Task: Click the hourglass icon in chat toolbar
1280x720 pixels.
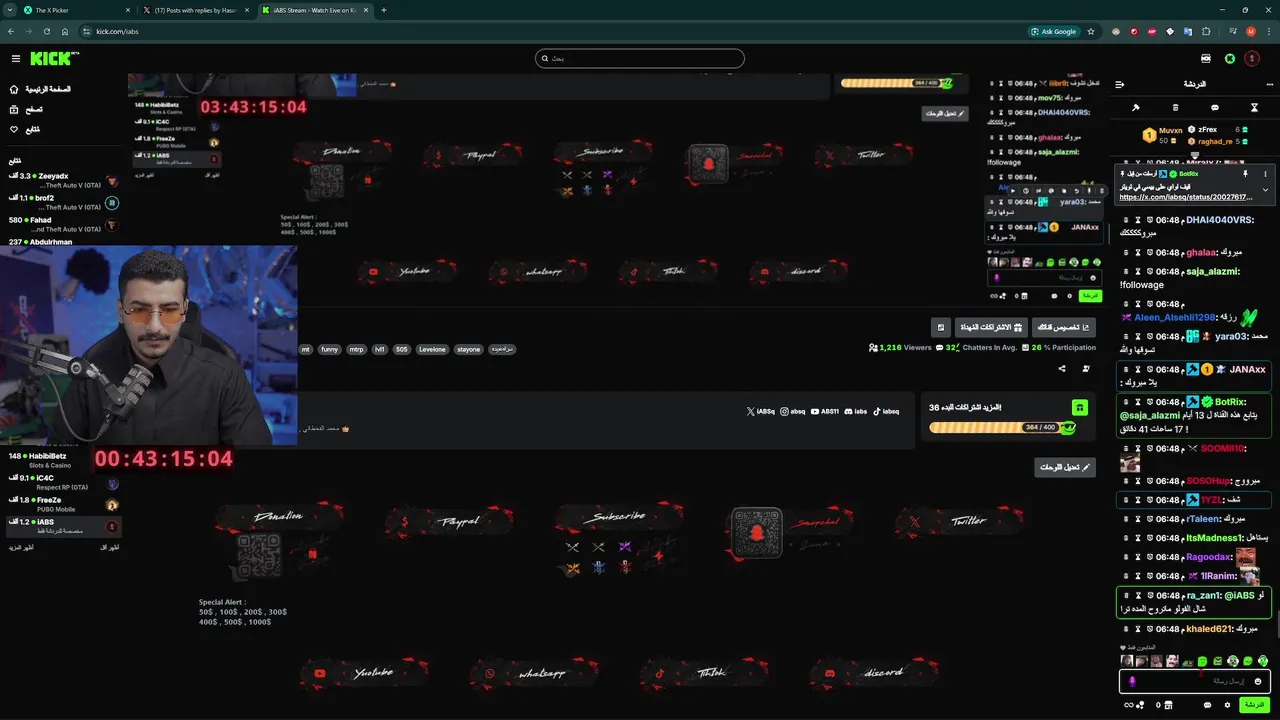Action: pyautogui.click(x=1254, y=107)
